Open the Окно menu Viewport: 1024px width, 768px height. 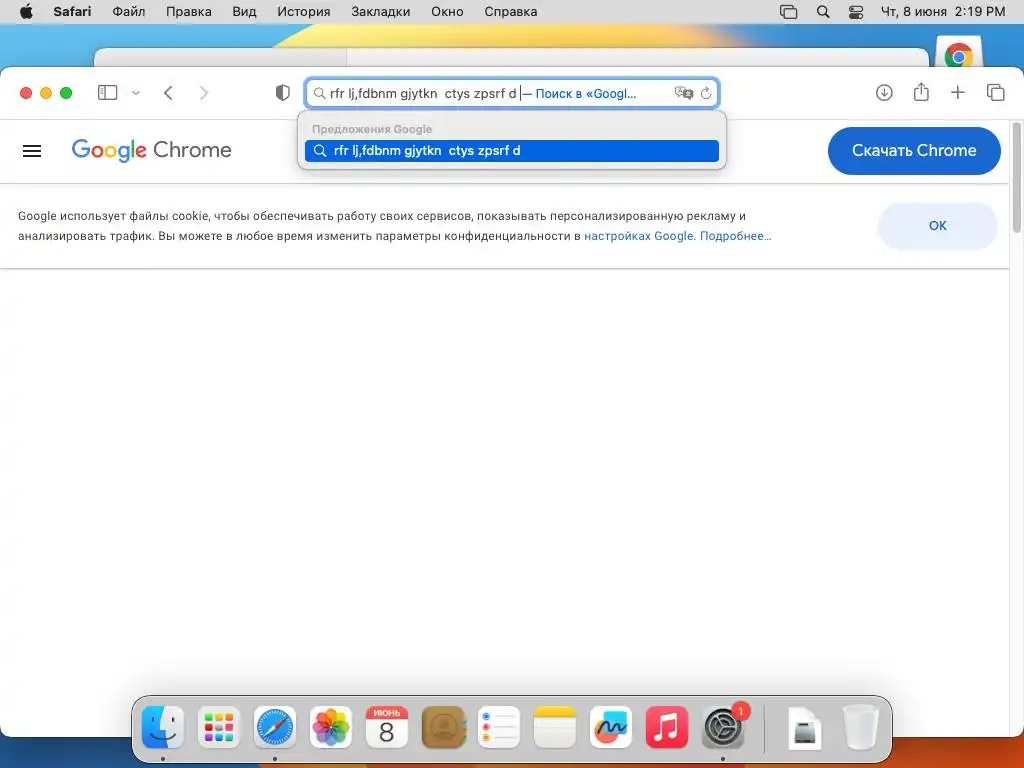[x=447, y=12]
